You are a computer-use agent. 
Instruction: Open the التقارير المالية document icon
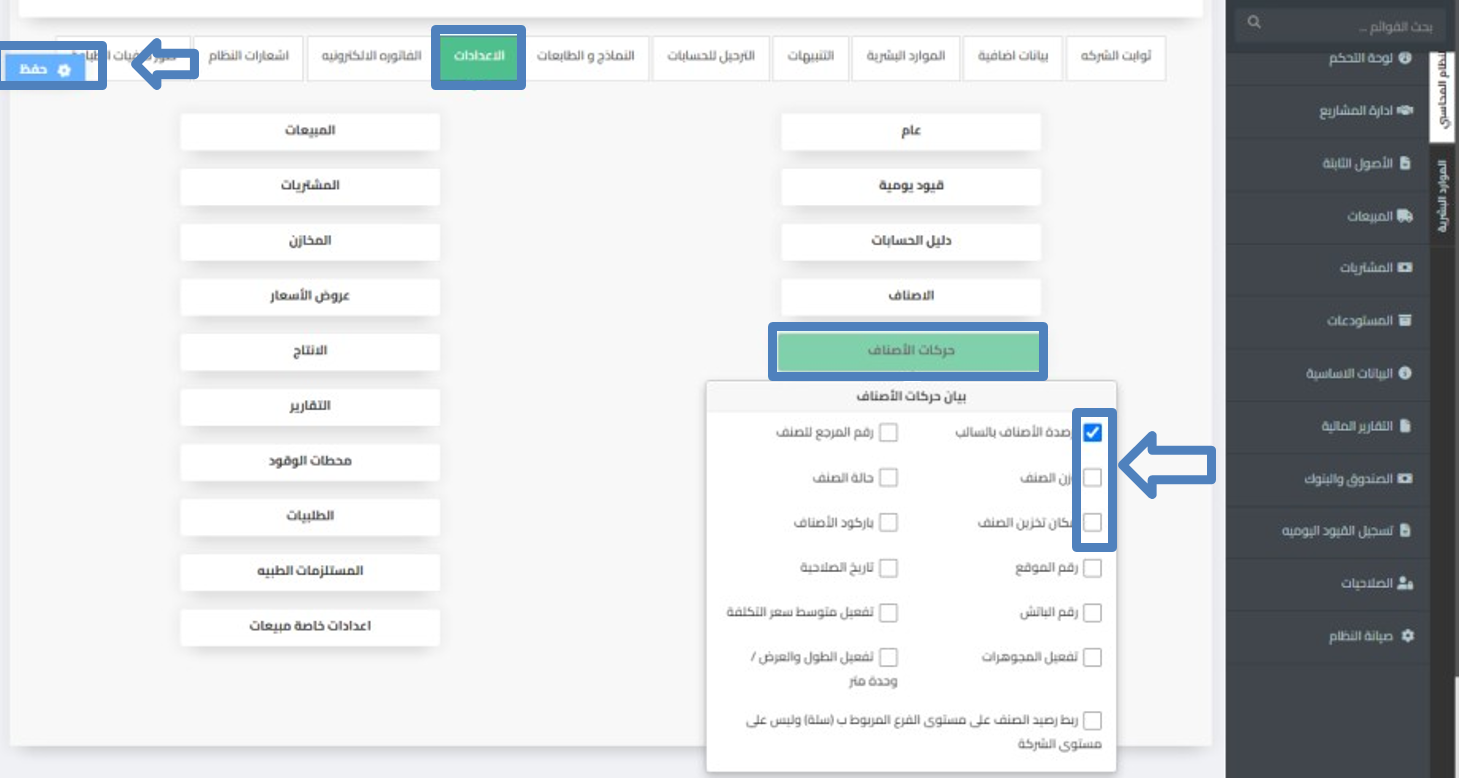[x=1405, y=426]
